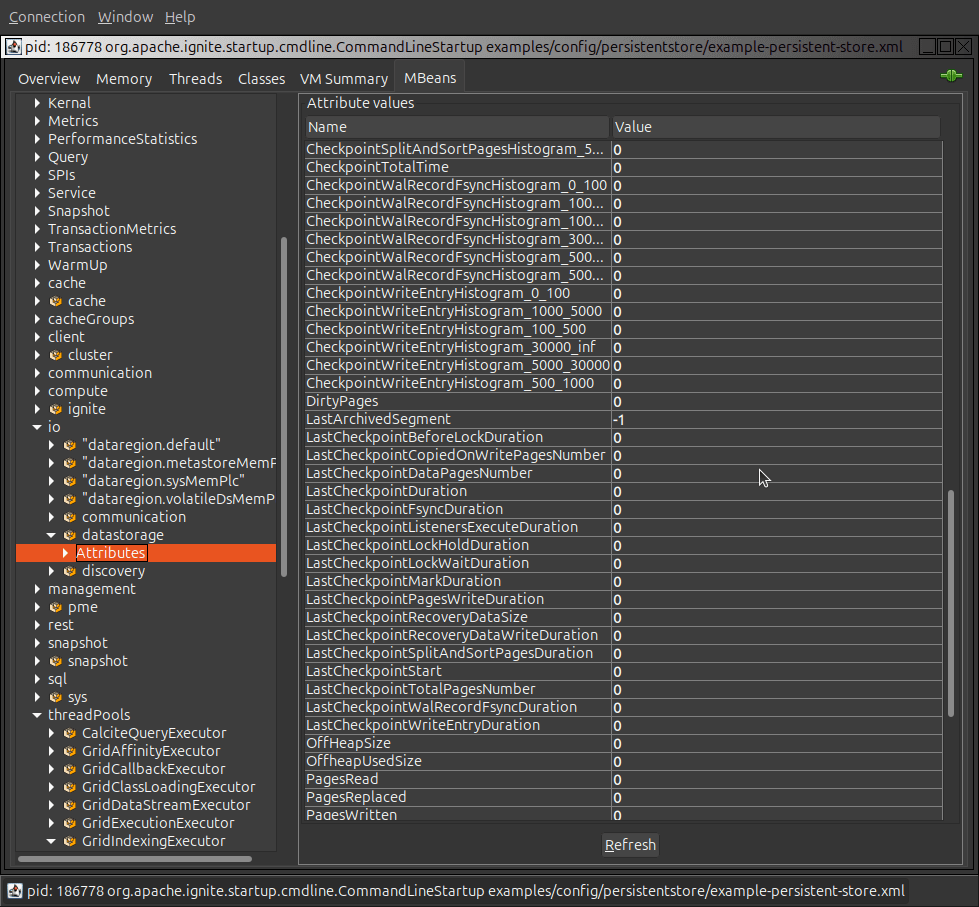The image size is (979, 907).
Task: Click the bean icon beside GridClassLoadingExecutor
Action: click(x=70, y=787)
